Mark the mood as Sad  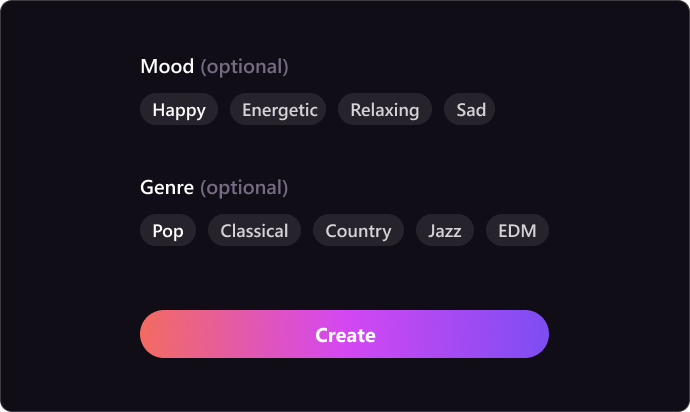[x=470, y=110]
